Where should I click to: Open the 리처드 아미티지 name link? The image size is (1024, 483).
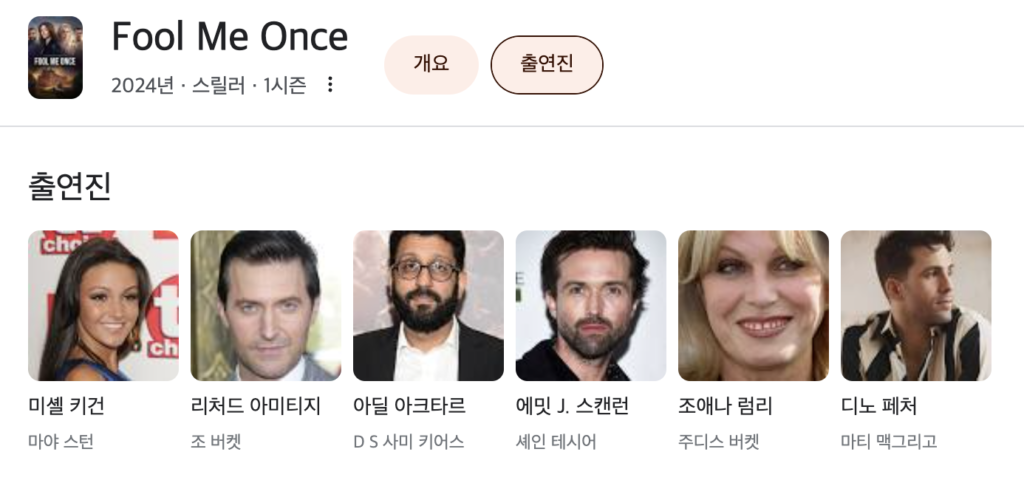(255, 406)
